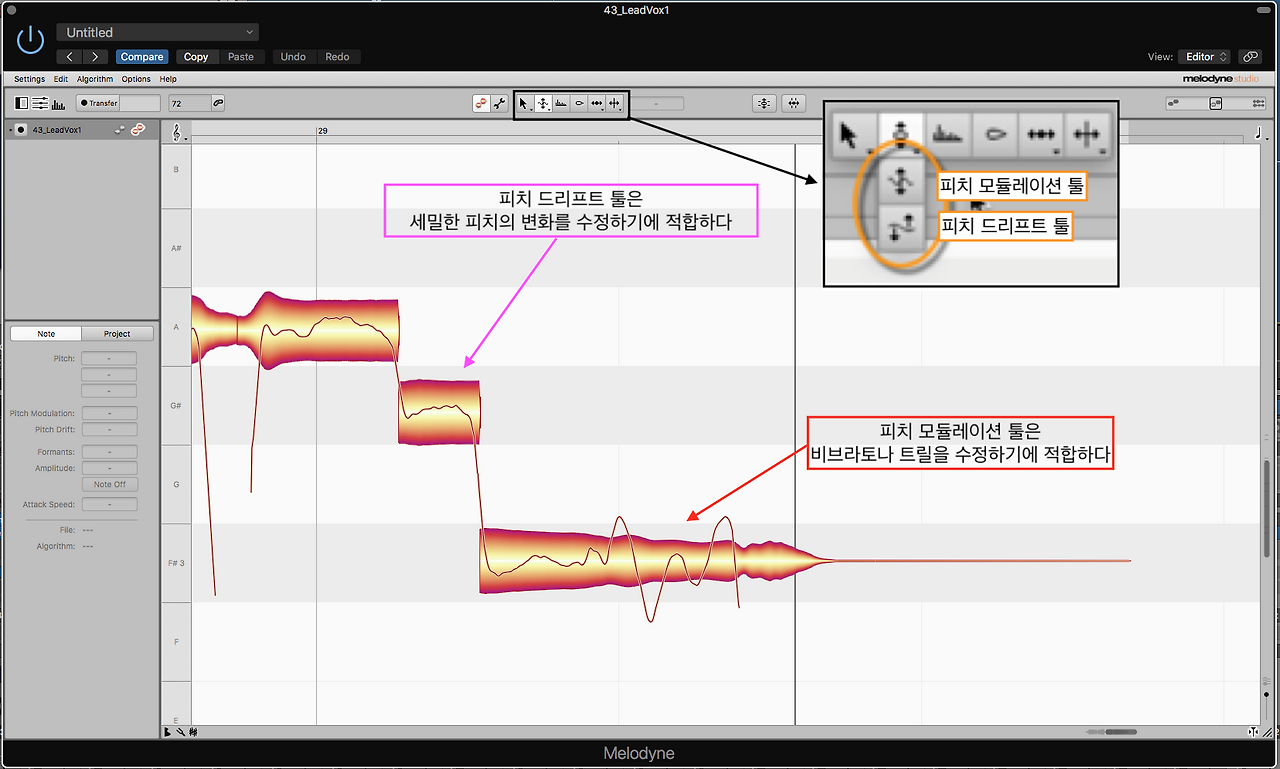This screenshot has height=769, width=1280.
Task: Open the Help menu
Action: point(168,79)
